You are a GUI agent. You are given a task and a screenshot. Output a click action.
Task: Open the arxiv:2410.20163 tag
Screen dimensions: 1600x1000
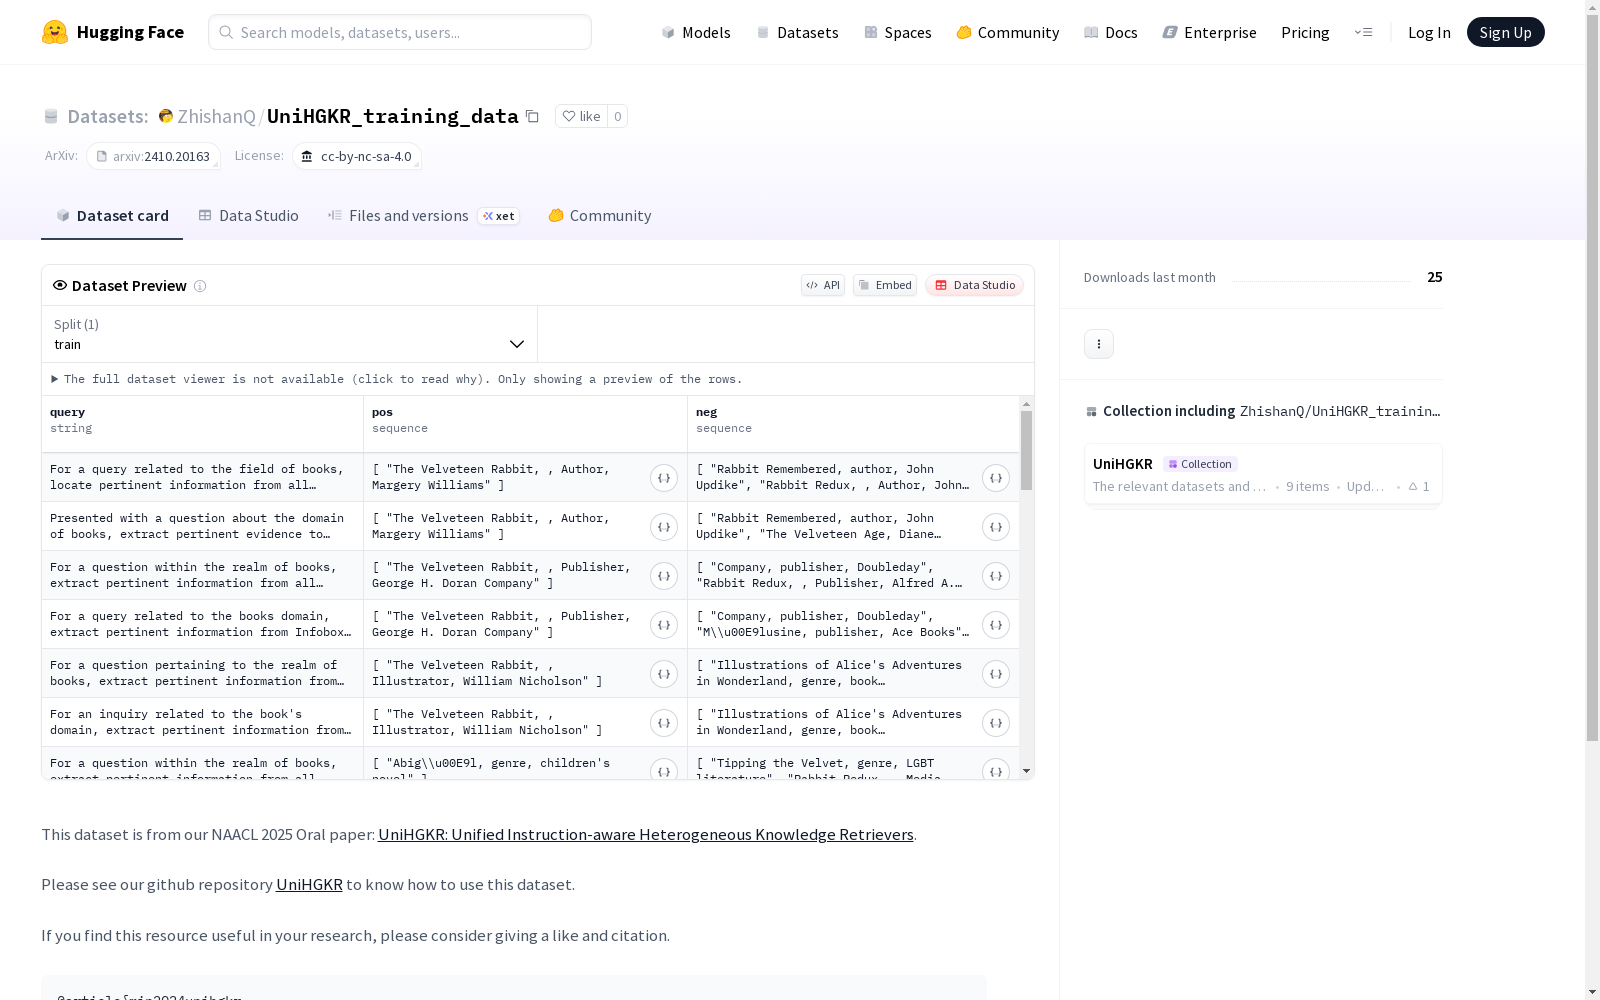(x=153, y=156)
